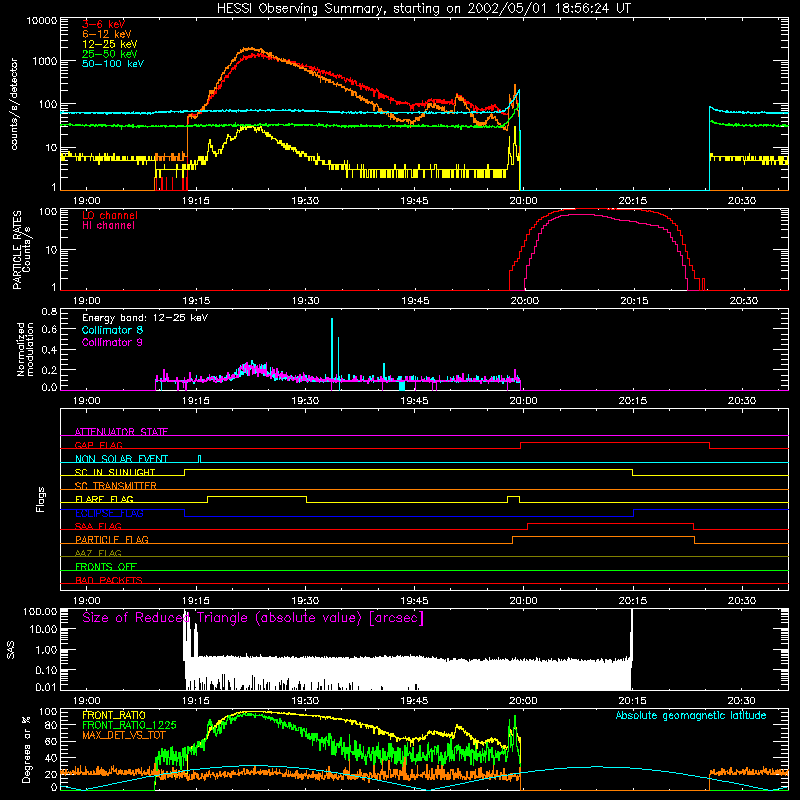Click the 20:15 tick under particle rates plot

click(x=634, y=301)
